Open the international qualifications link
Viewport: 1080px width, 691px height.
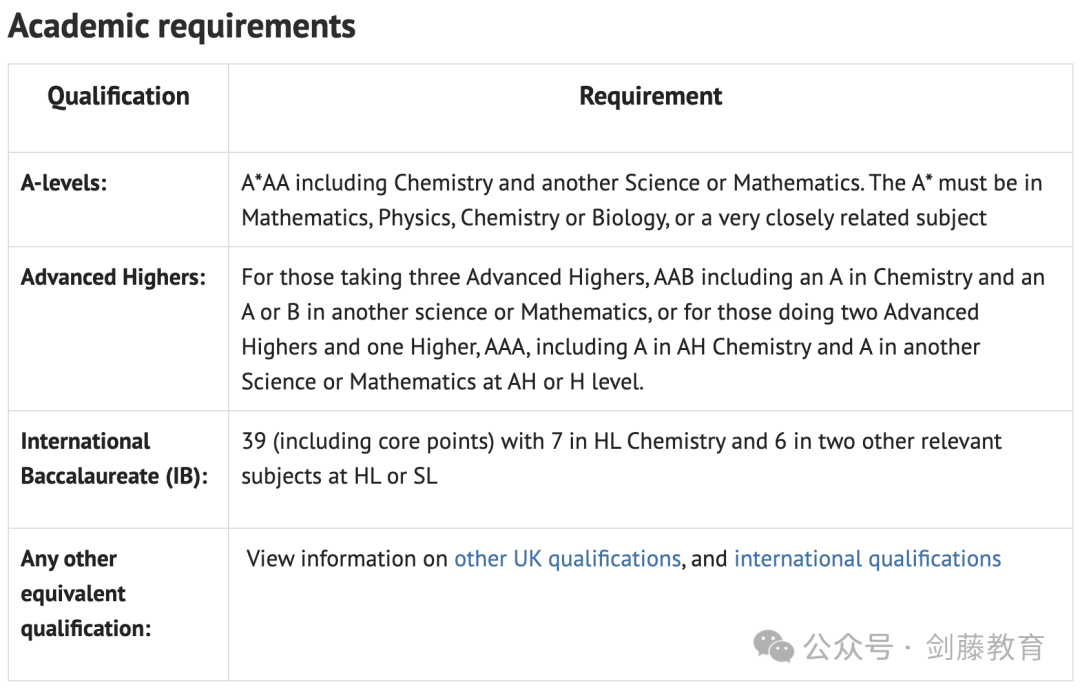(867, 559)
